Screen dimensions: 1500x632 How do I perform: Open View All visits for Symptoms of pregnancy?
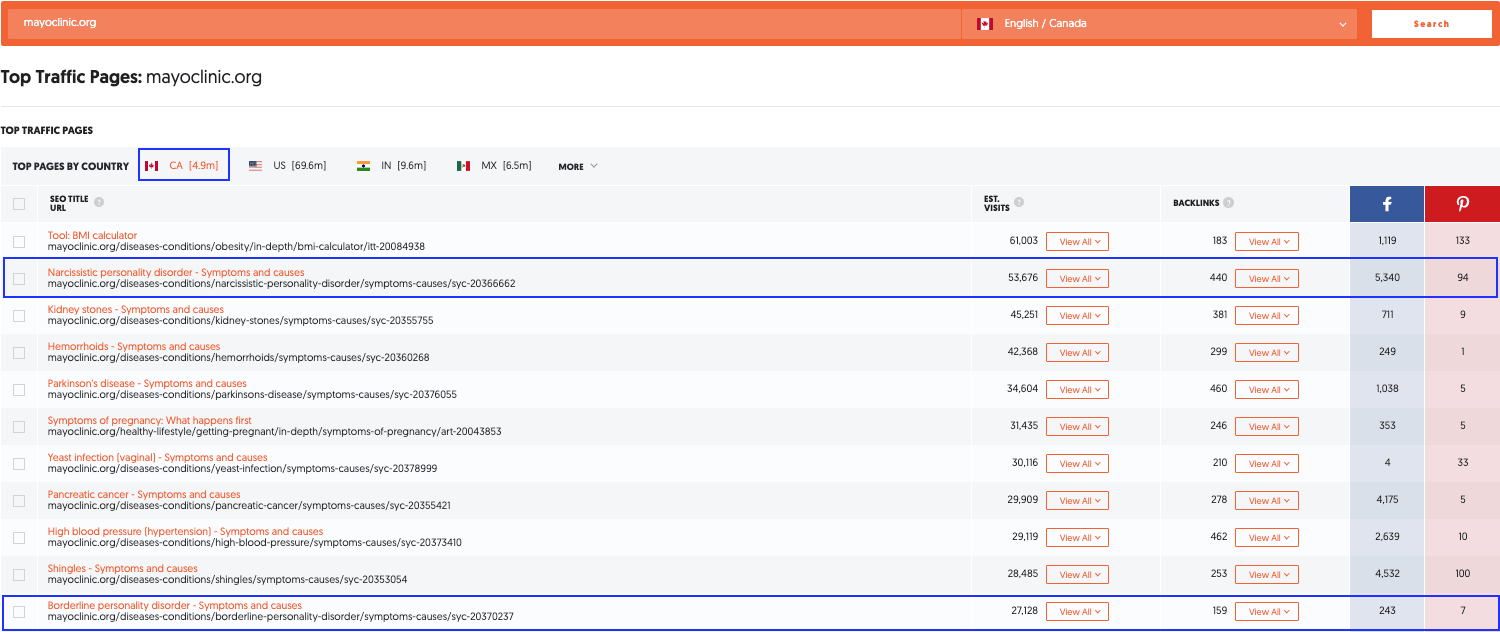pos(1077,426)
